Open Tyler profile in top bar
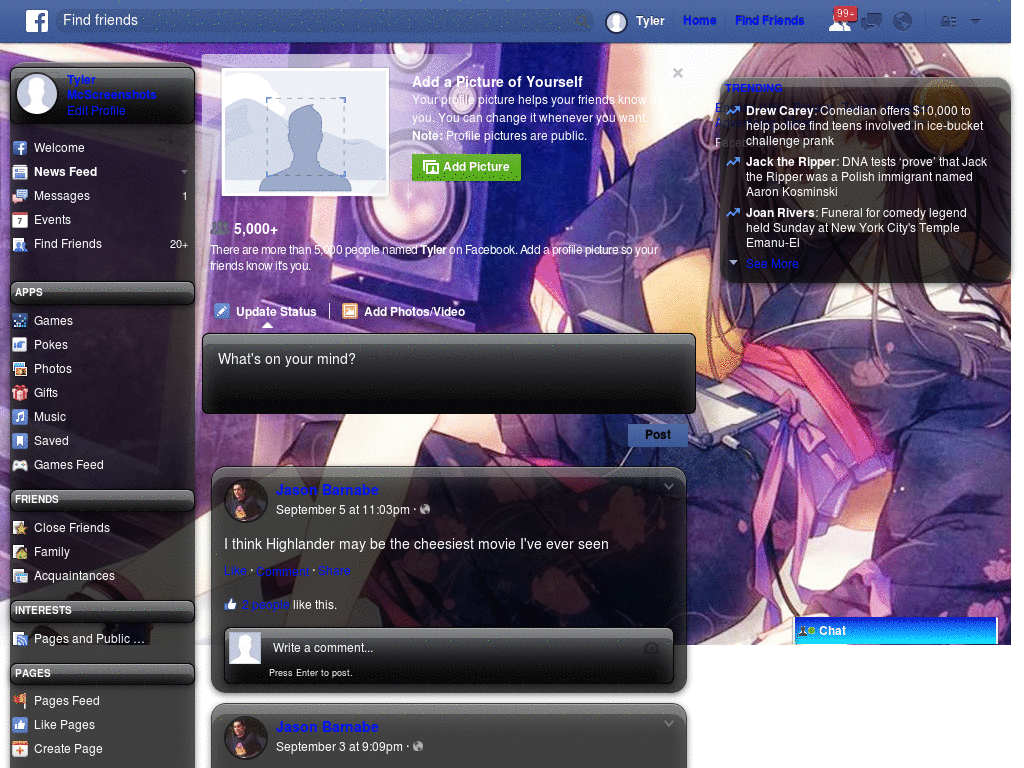 [635, 21]
